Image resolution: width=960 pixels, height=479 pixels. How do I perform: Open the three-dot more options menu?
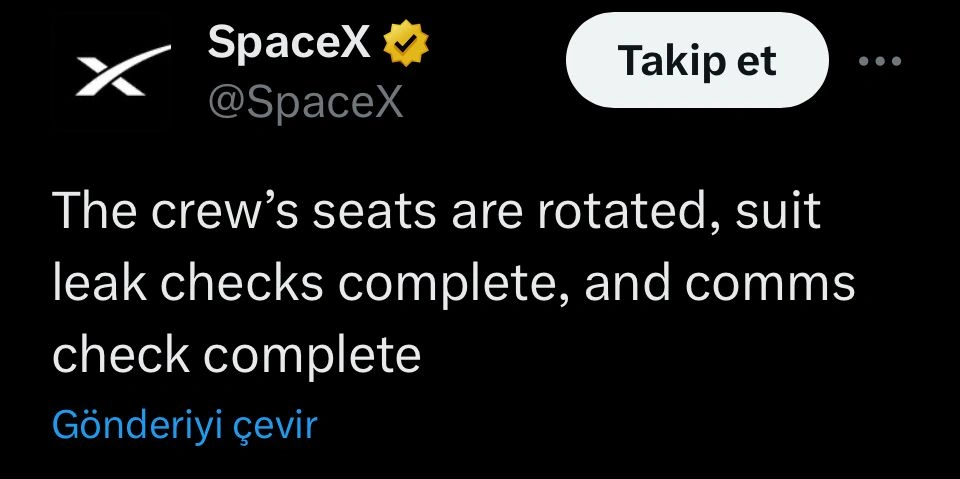pos(880,61)
